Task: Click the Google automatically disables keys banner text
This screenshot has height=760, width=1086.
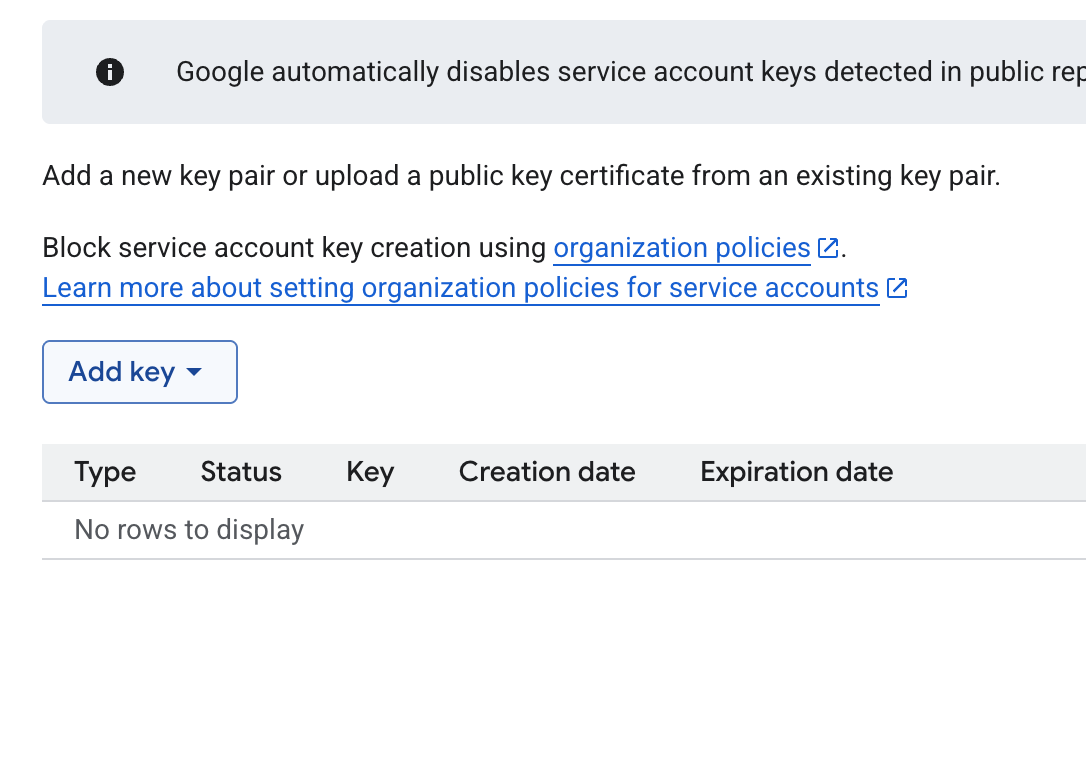Action: click(631, 72)
